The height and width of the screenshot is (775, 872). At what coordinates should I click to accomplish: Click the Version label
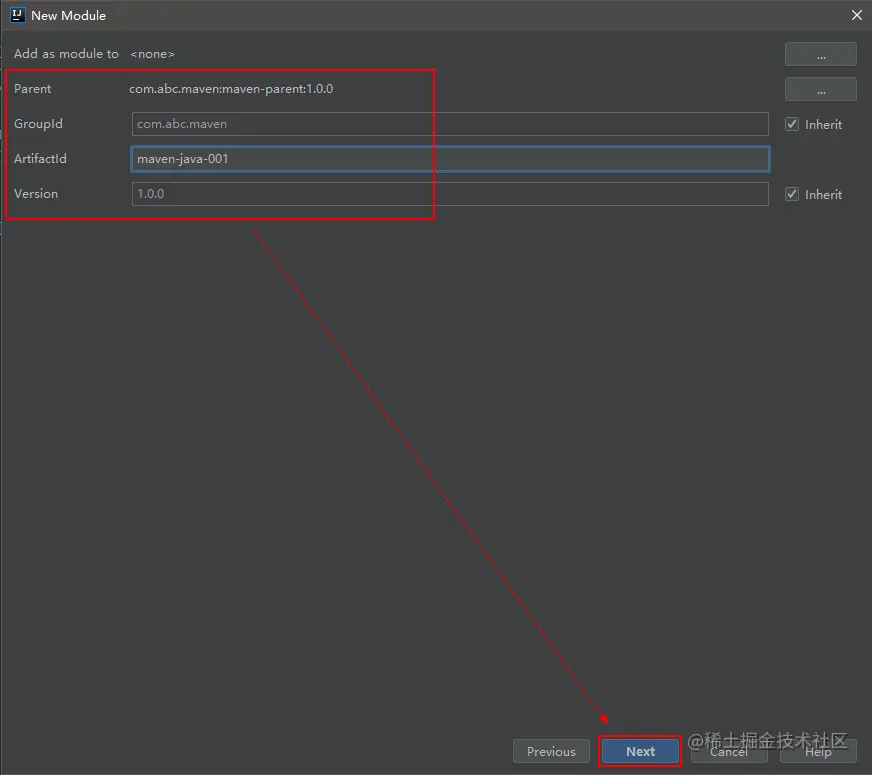point(36,193)
